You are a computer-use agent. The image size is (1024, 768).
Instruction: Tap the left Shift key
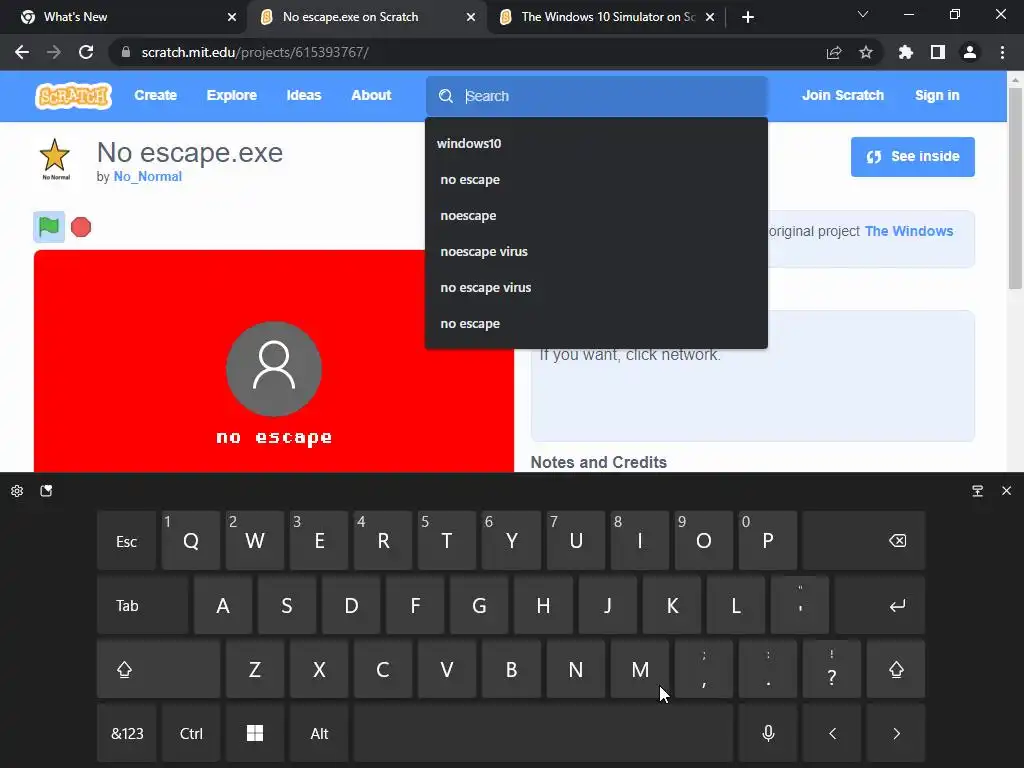[x=159, y=669]
